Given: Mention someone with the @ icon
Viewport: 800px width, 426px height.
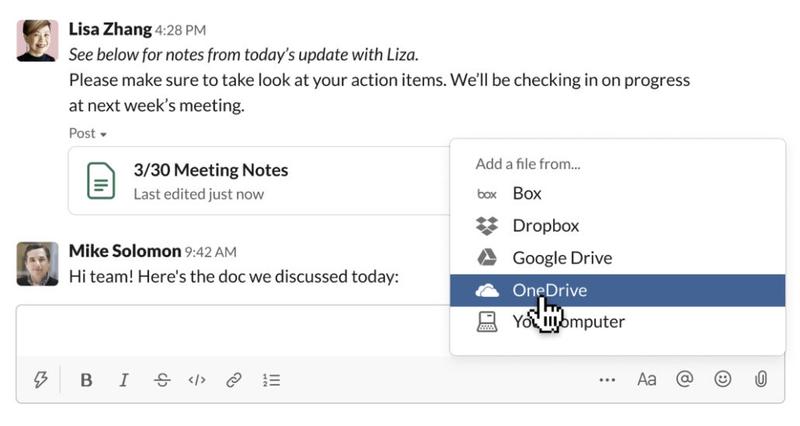Looking at the screenshot, I should coord(684,379).
